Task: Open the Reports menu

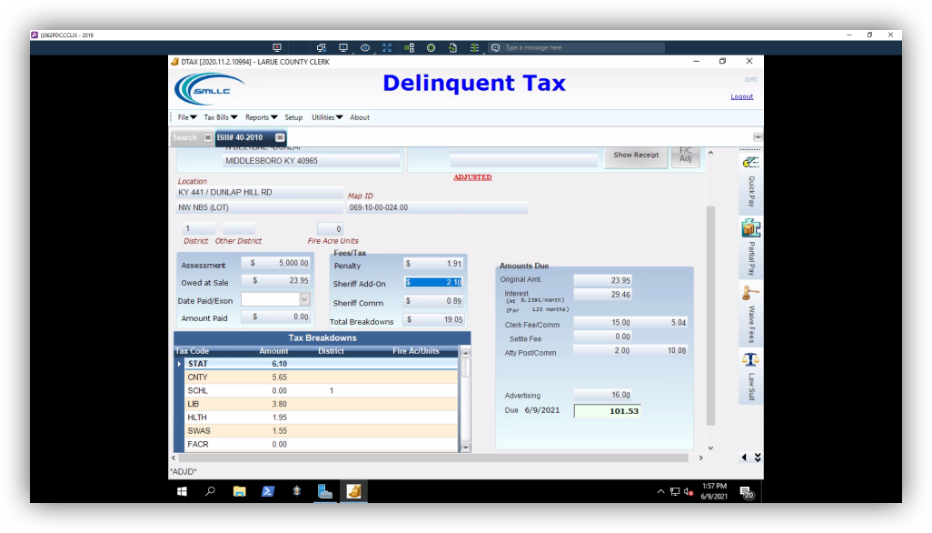Action: tap(261, 118)
